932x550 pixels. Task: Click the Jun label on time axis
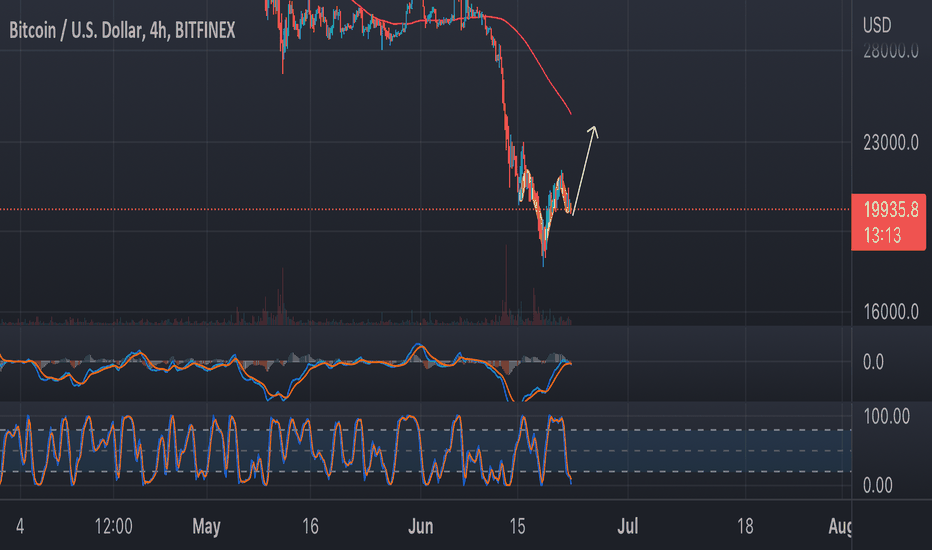(420, 526)
